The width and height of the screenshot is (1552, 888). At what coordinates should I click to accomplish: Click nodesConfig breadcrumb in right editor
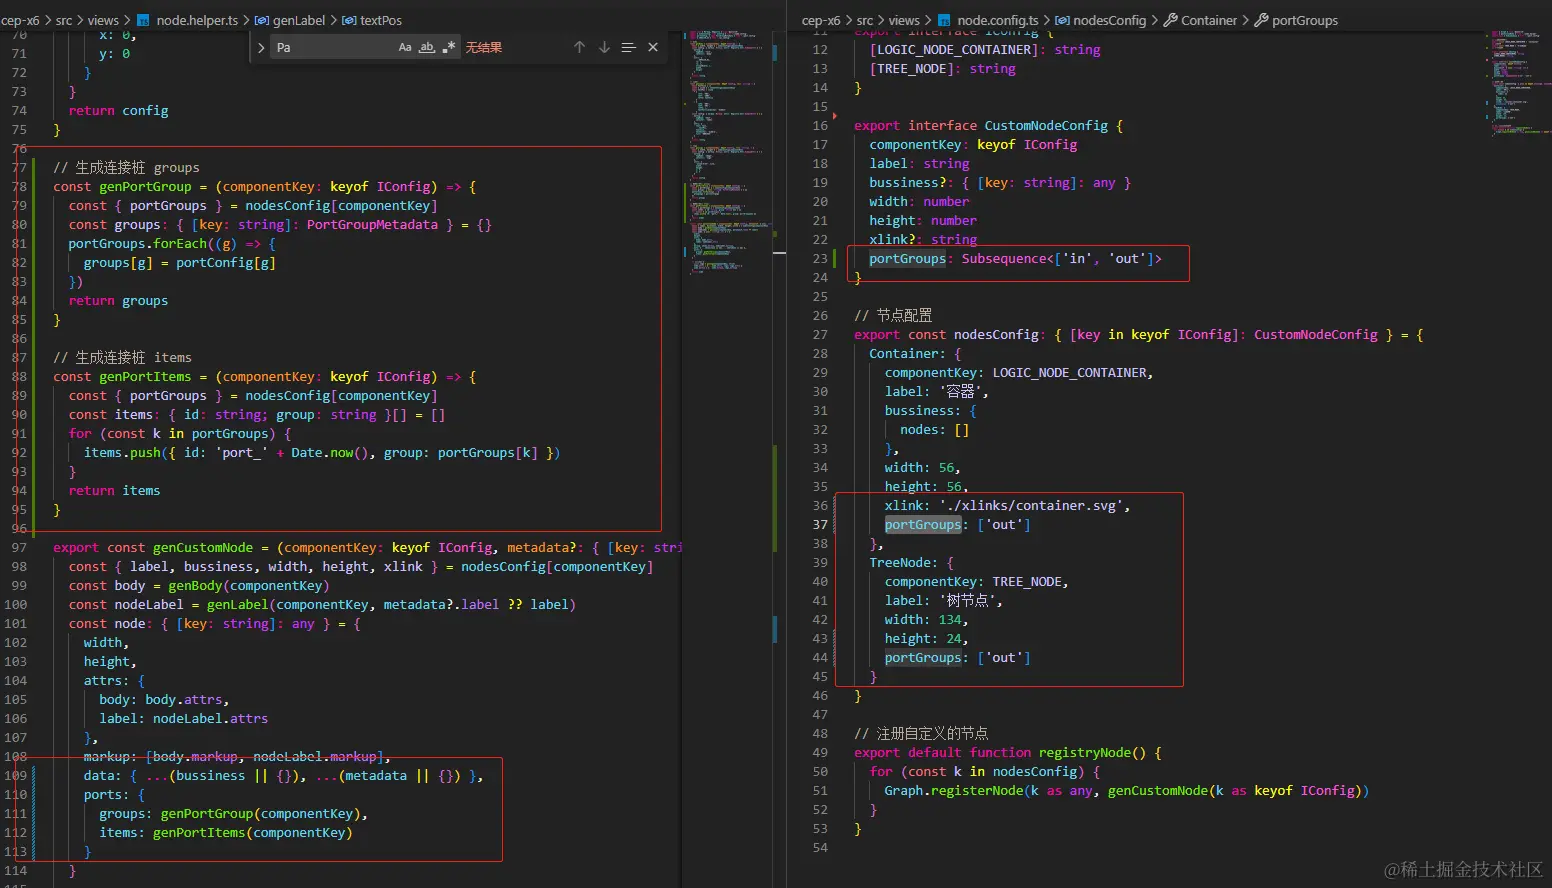coord(1109,20)
